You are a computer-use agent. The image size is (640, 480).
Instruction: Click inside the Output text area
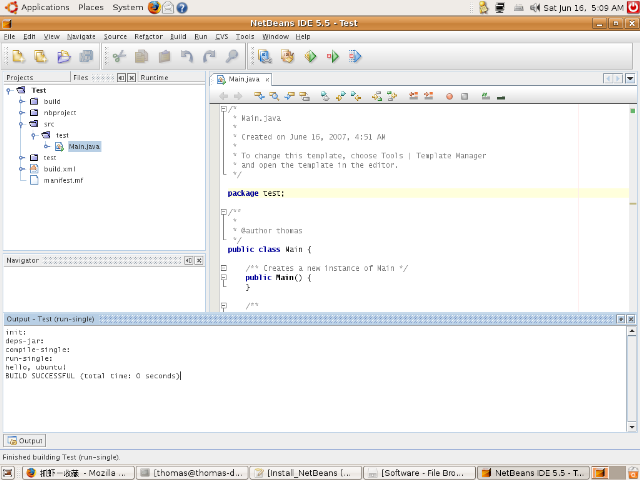coord(314,379)
